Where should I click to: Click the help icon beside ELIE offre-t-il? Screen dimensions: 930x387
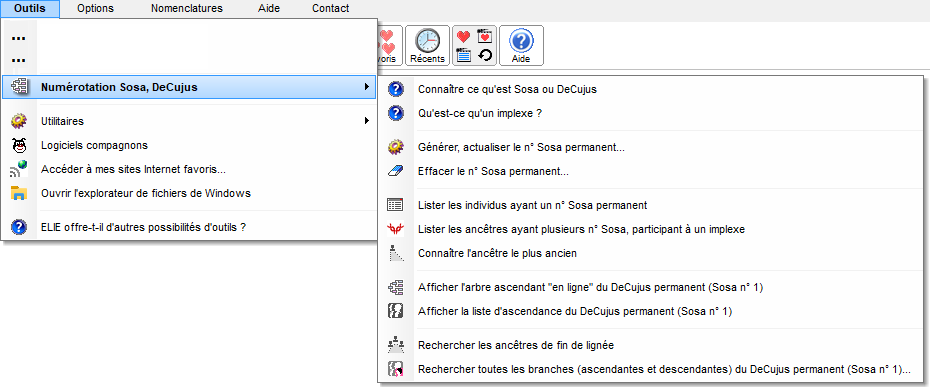[19, 226]
